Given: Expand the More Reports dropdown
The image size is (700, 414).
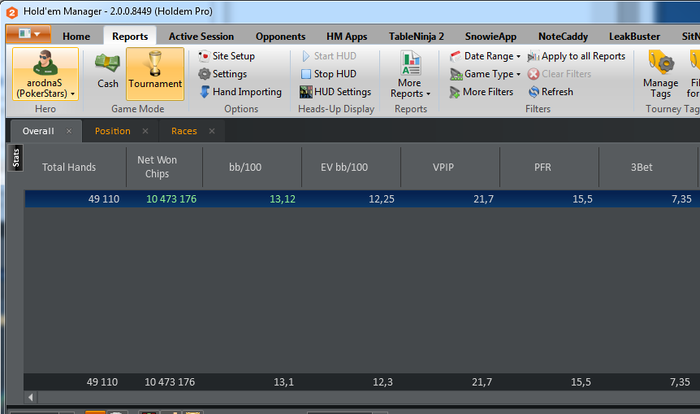Looking at the screenshot, I should (410, 75).
